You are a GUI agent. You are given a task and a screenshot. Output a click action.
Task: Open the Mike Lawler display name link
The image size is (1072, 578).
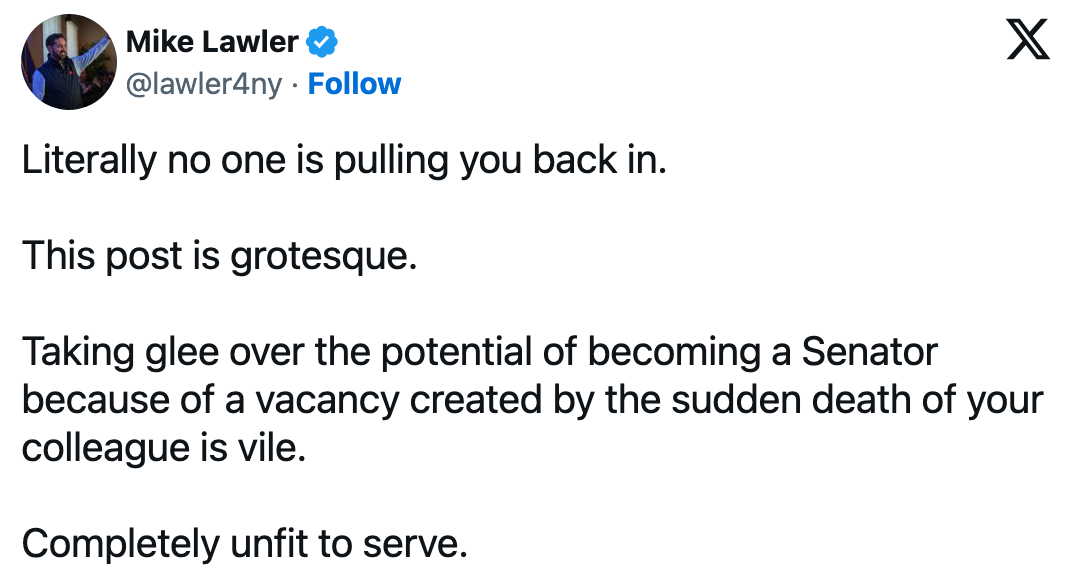tap(213, 42)
